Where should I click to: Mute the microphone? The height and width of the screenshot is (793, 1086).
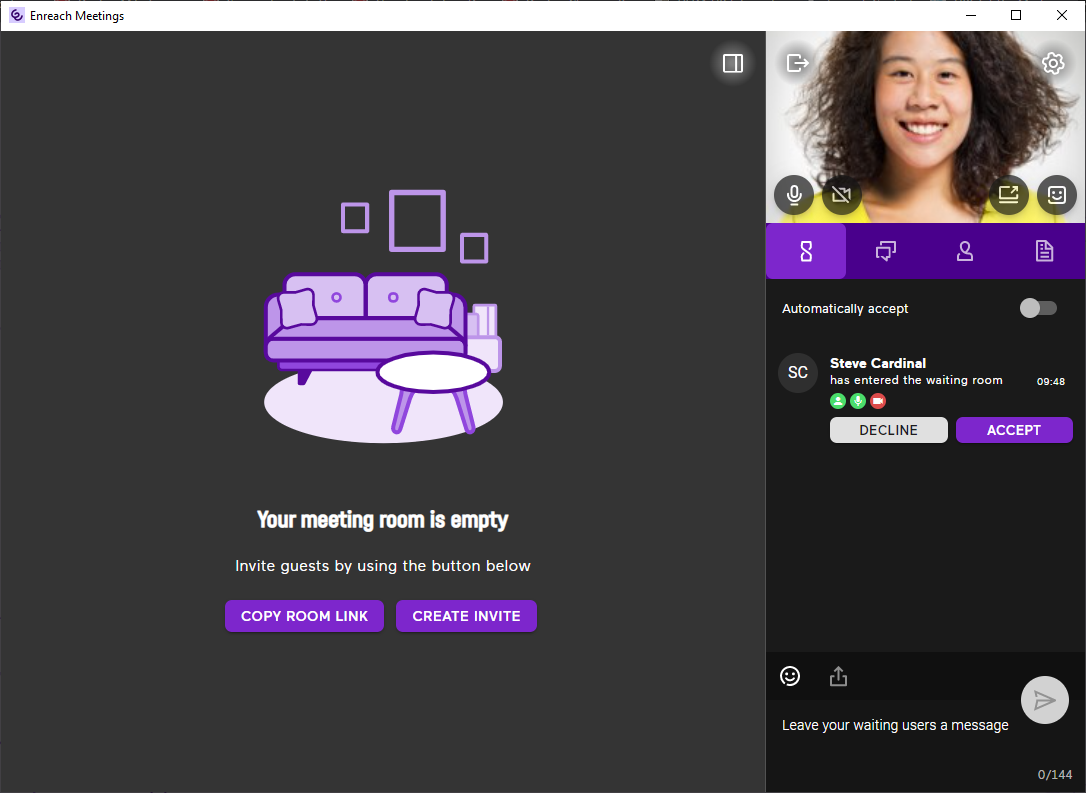click(794, 195)
